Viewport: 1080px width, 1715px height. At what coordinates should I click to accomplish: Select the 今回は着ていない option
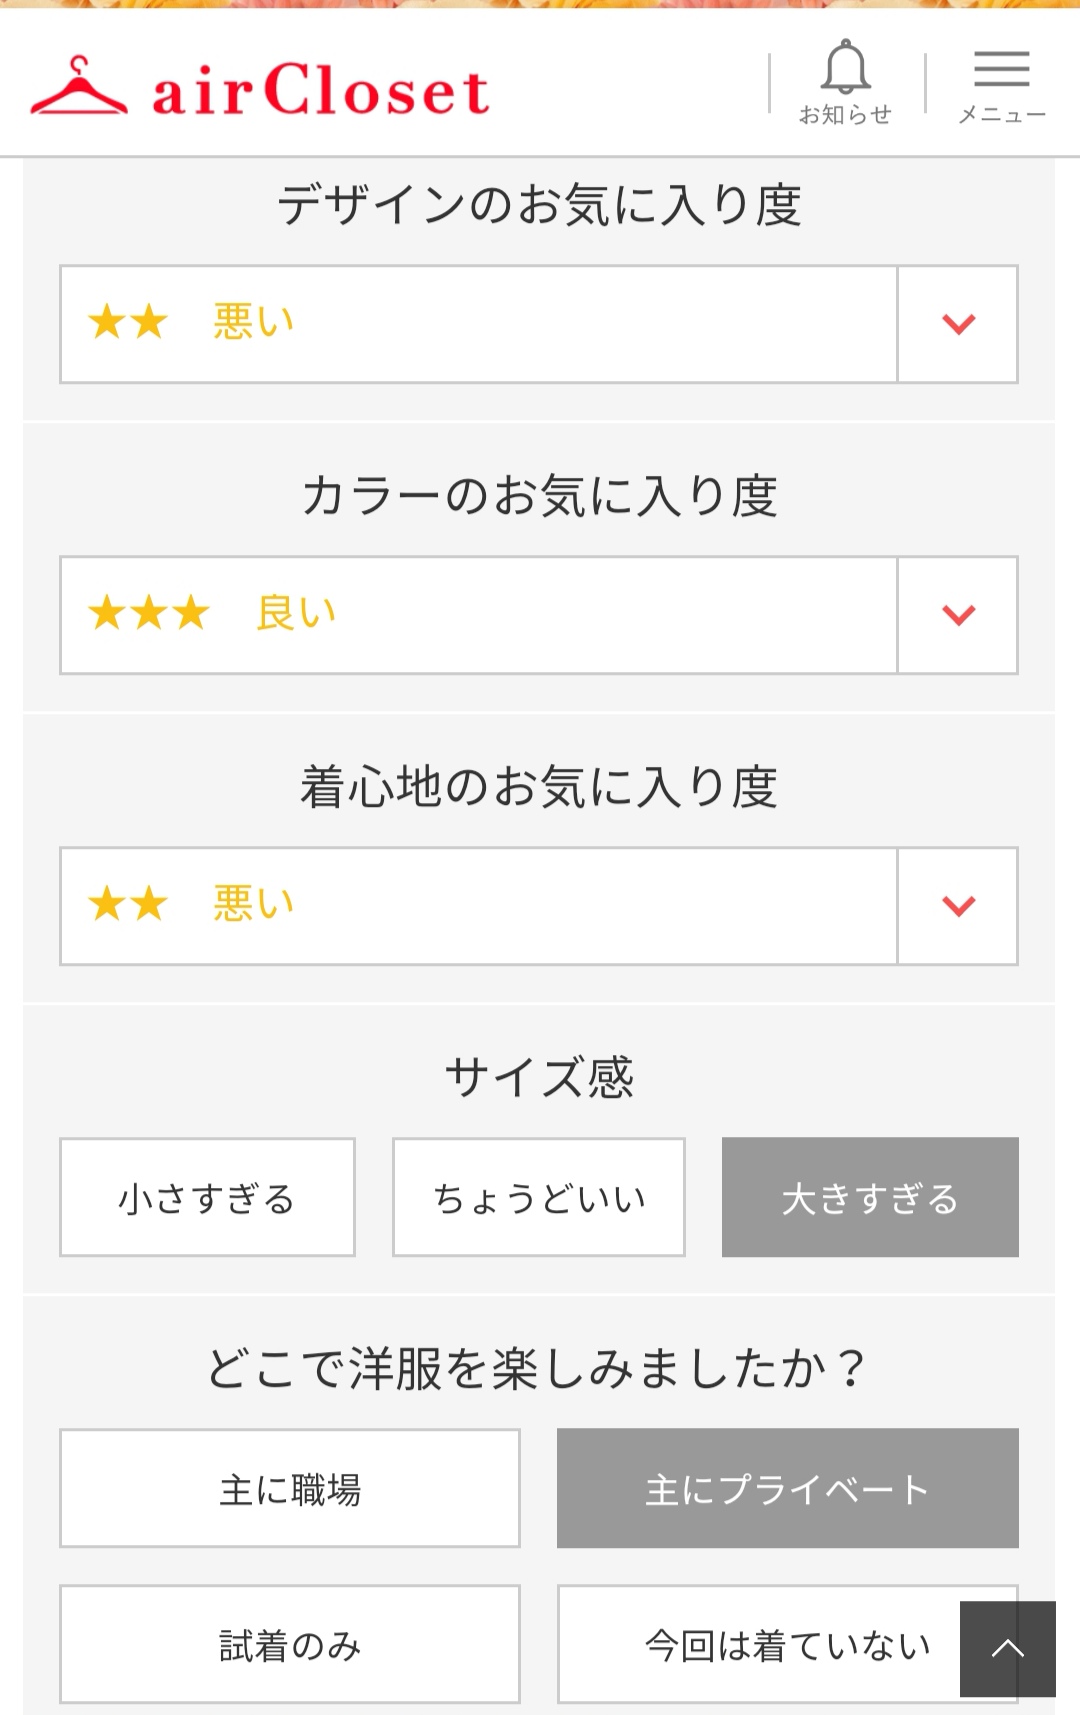tap(760, 1644)
